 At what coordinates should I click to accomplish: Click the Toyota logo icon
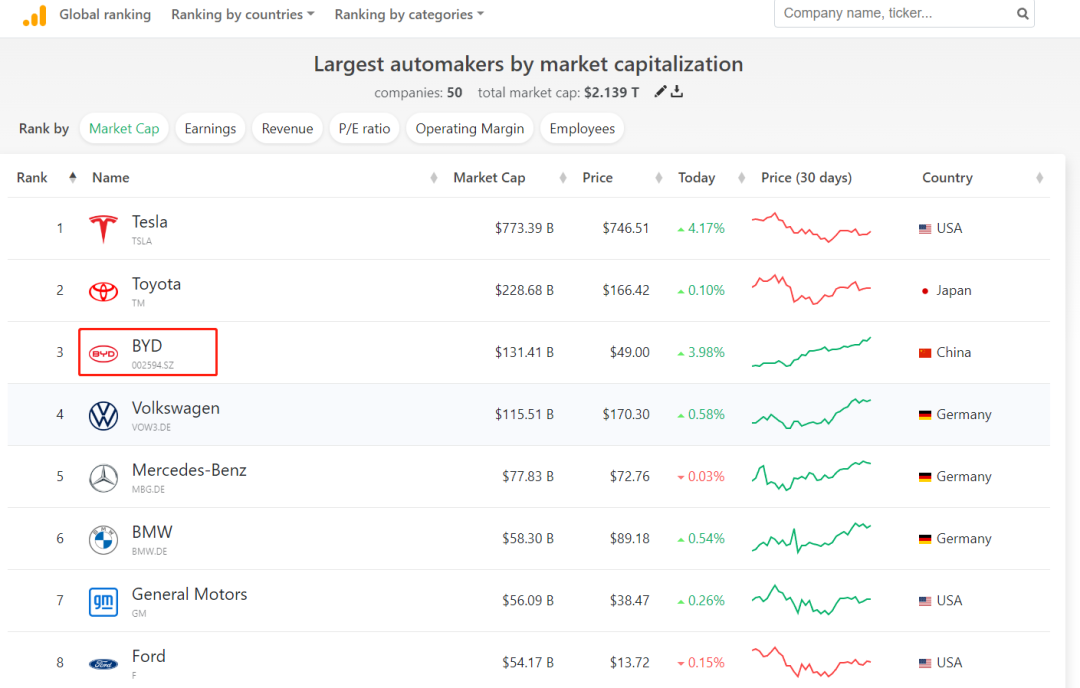point(103,291)
